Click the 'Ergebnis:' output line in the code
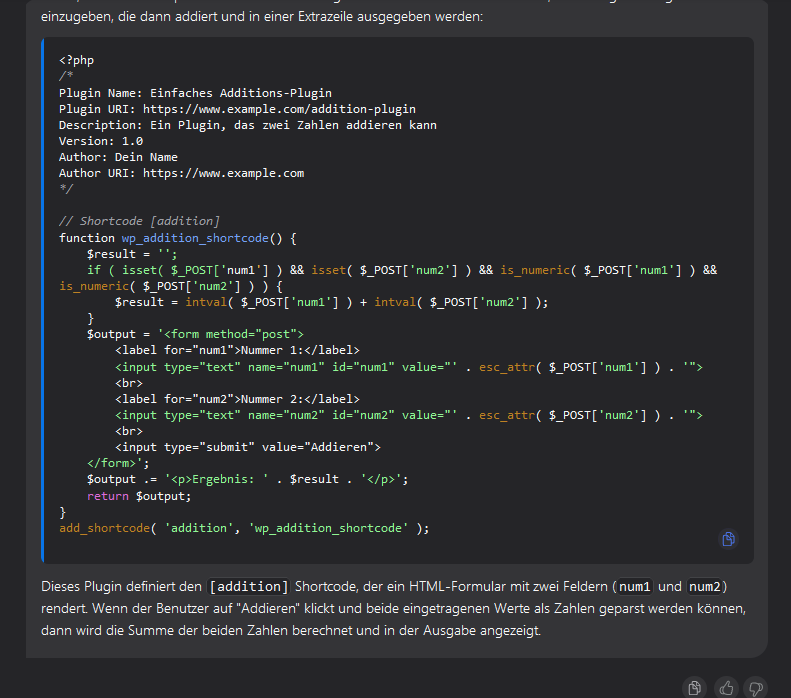Image resolution: width=791 pixels, height=698 pixels. click(x=247, y=479)
